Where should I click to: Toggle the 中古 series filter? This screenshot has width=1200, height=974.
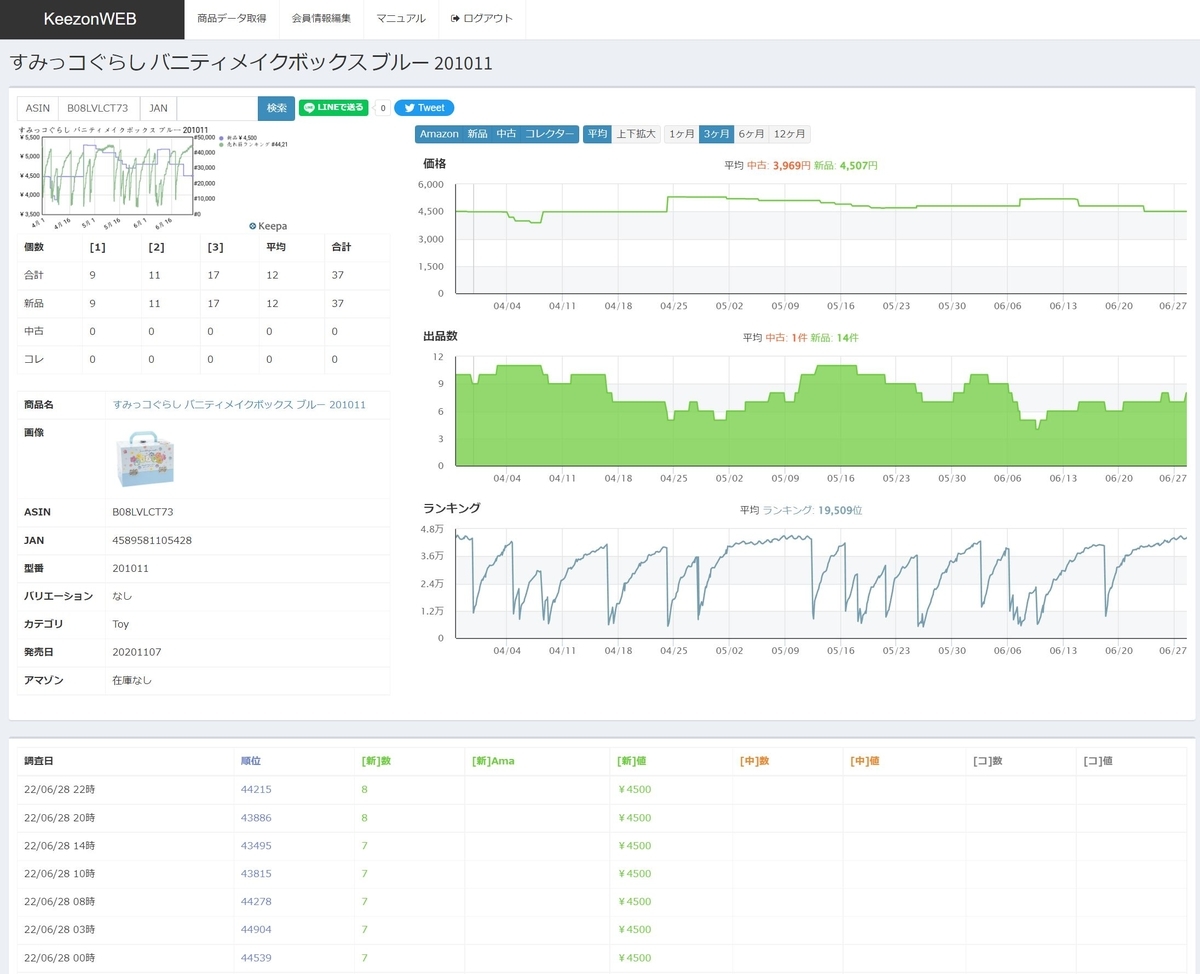click(506, 134)
